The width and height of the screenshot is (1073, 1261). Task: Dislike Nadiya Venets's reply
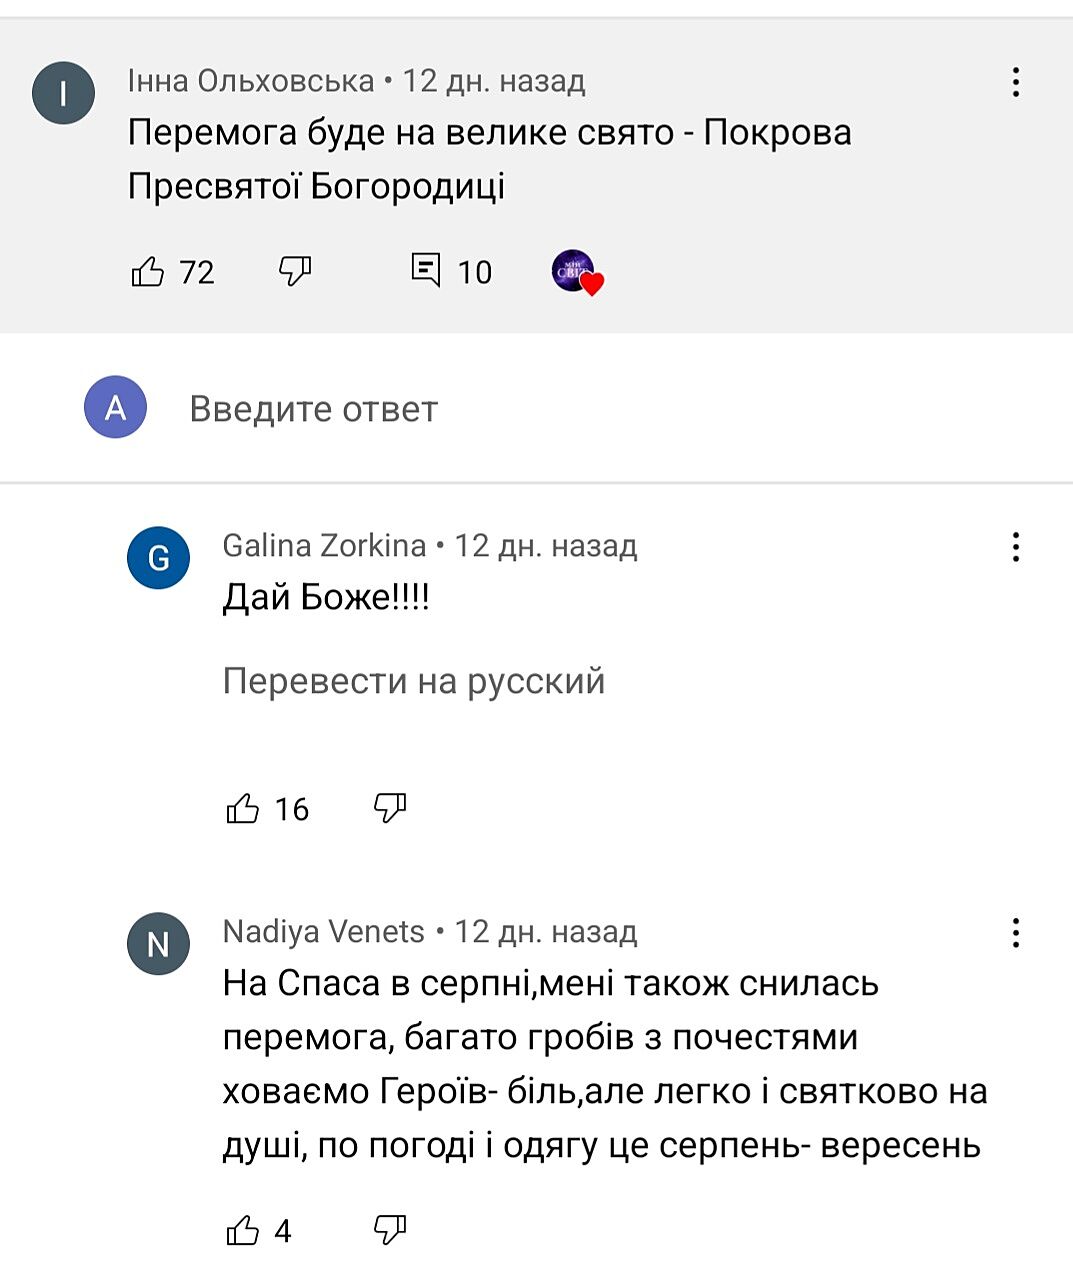pos(390,1230)
